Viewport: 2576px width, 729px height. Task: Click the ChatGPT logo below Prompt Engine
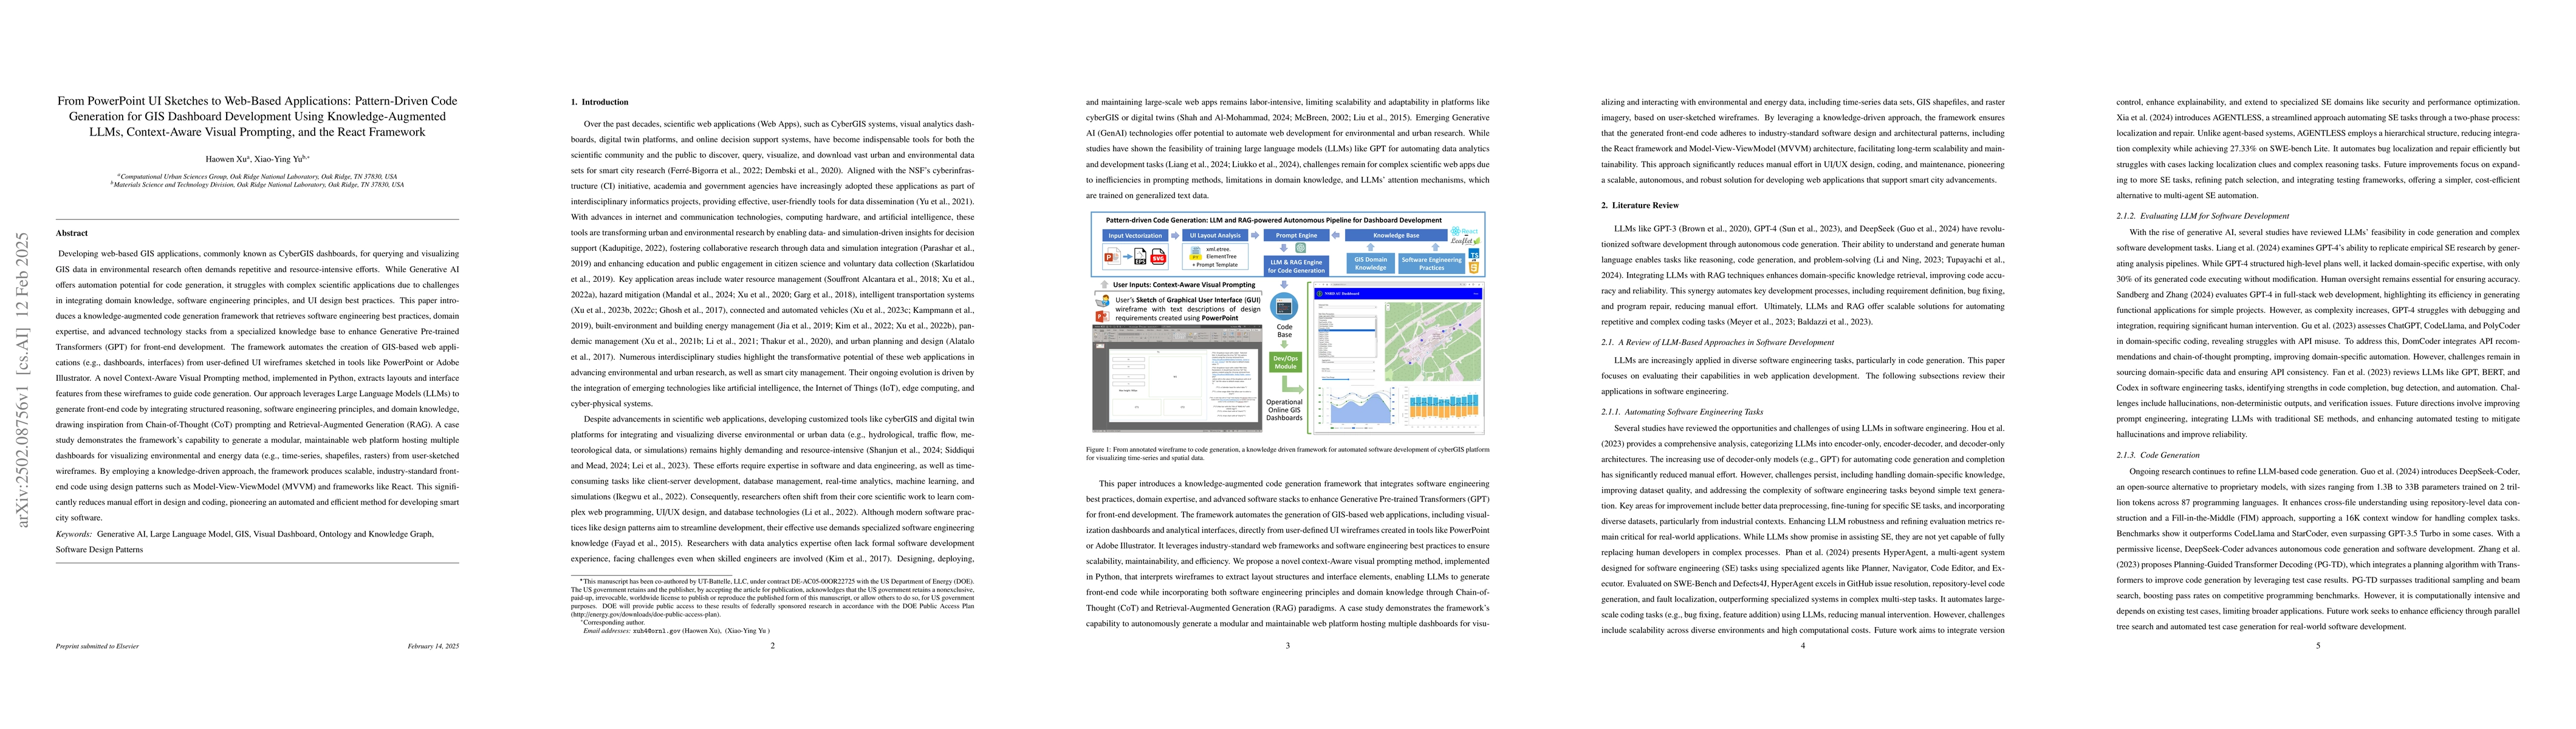pos(1301,248)
